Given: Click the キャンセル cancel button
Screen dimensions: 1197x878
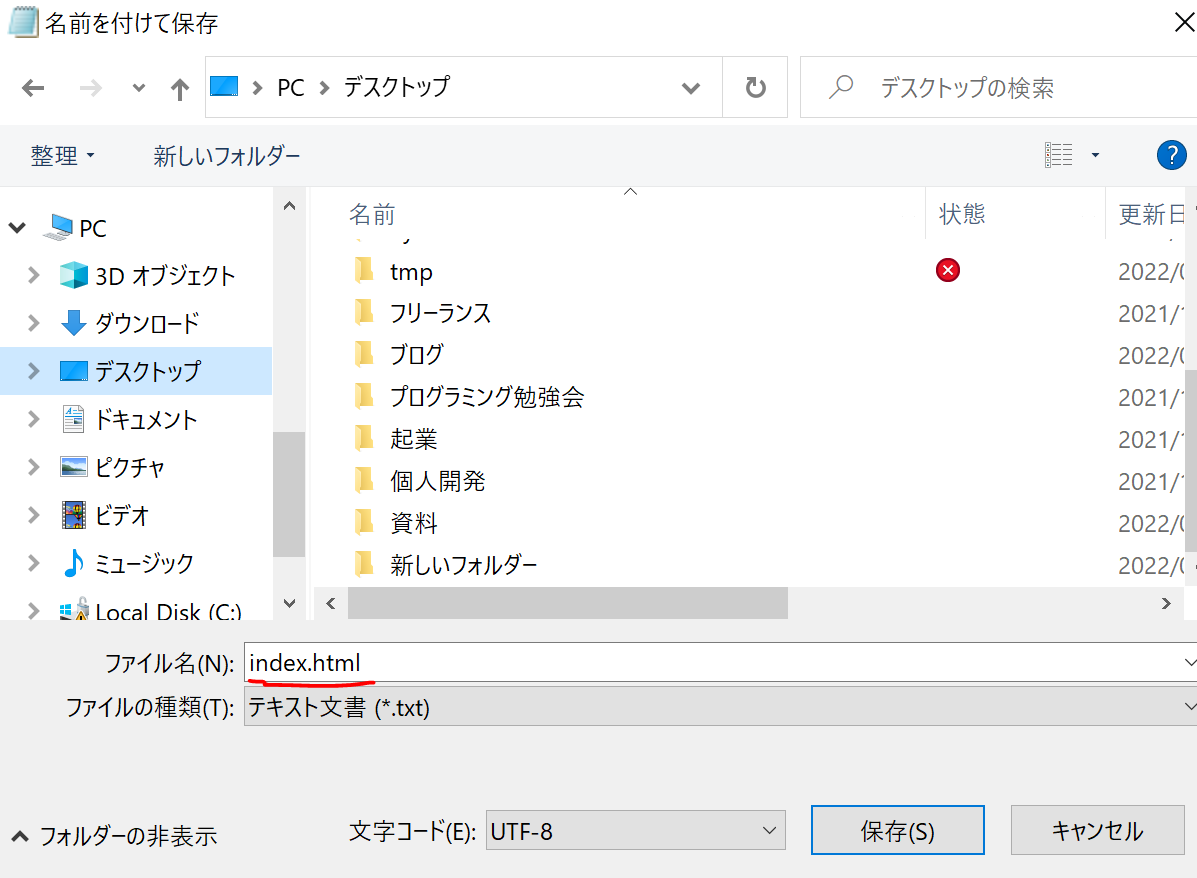Looking at the screenshot, I should [x=1097, y=830].
